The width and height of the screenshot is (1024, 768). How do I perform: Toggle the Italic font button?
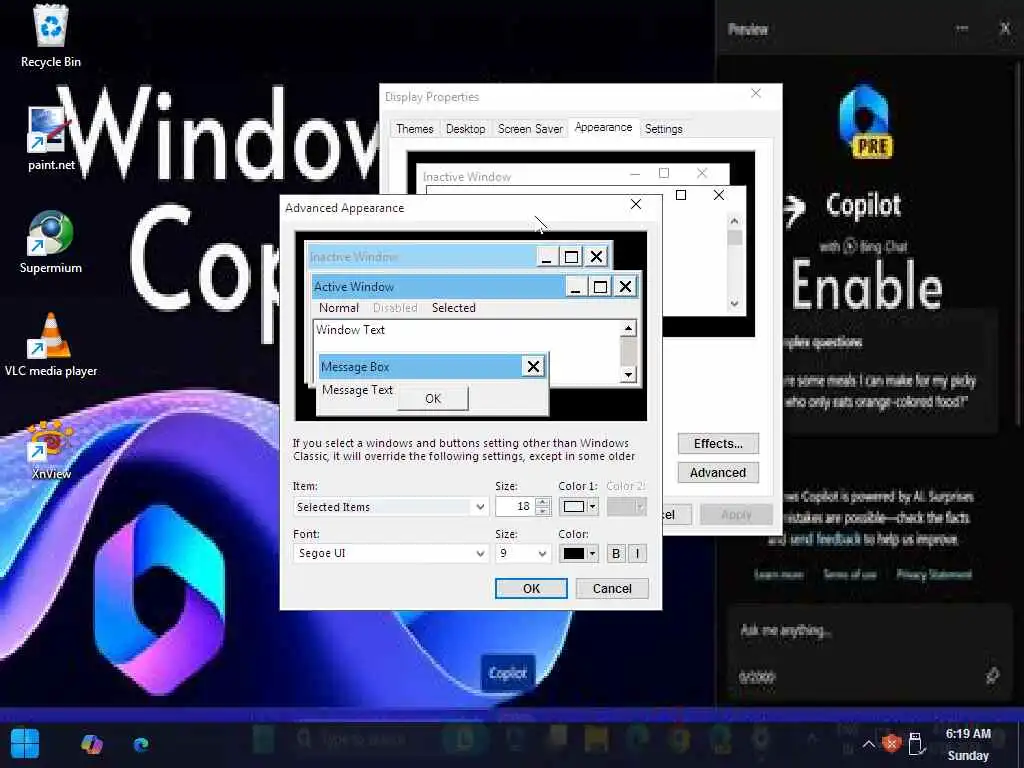[x=637, y=554]
